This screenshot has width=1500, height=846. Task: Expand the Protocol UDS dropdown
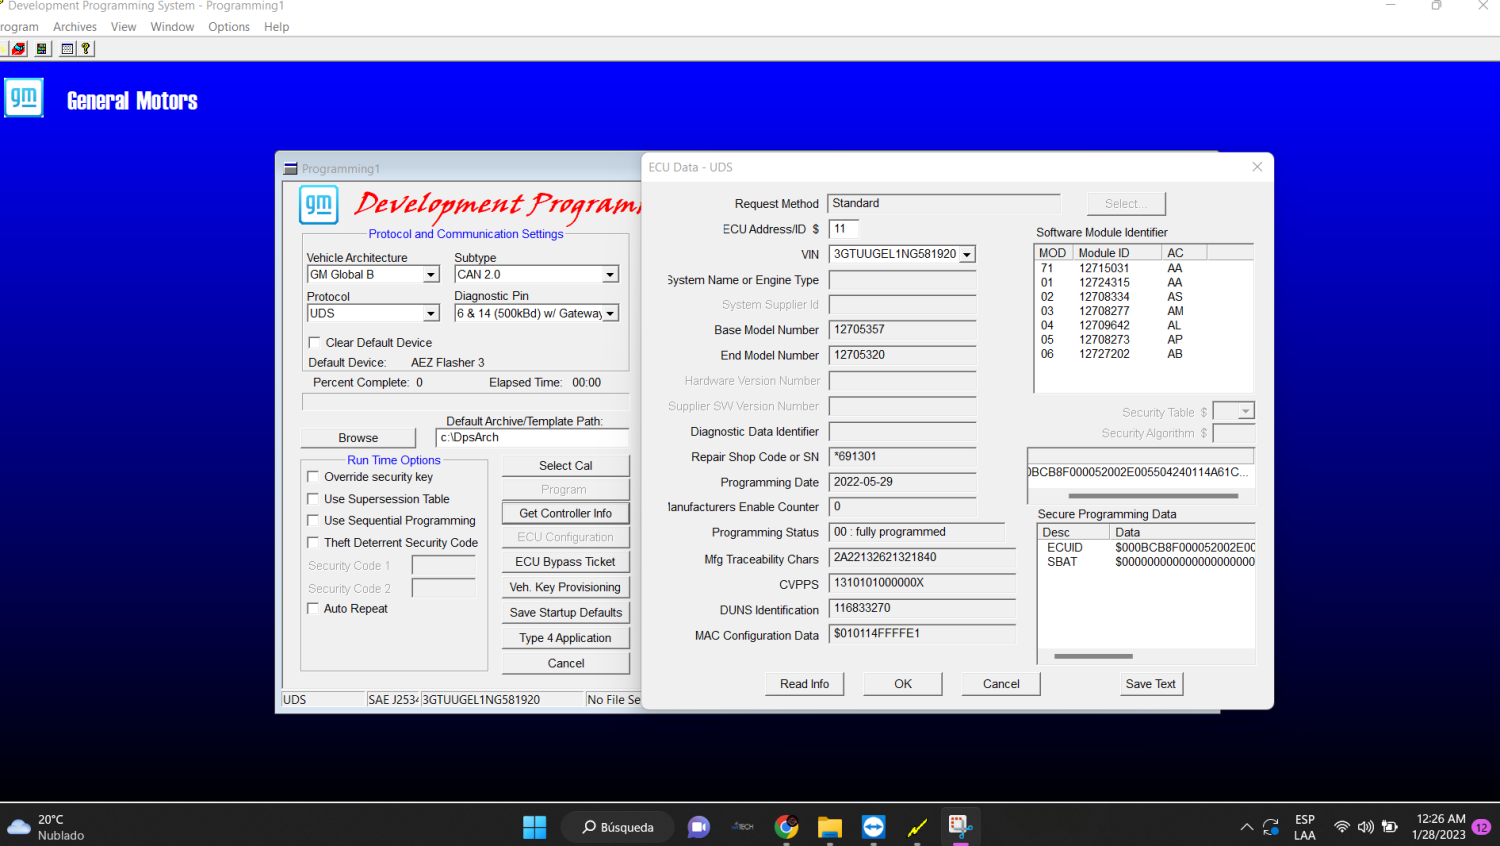tap(431, 314)
